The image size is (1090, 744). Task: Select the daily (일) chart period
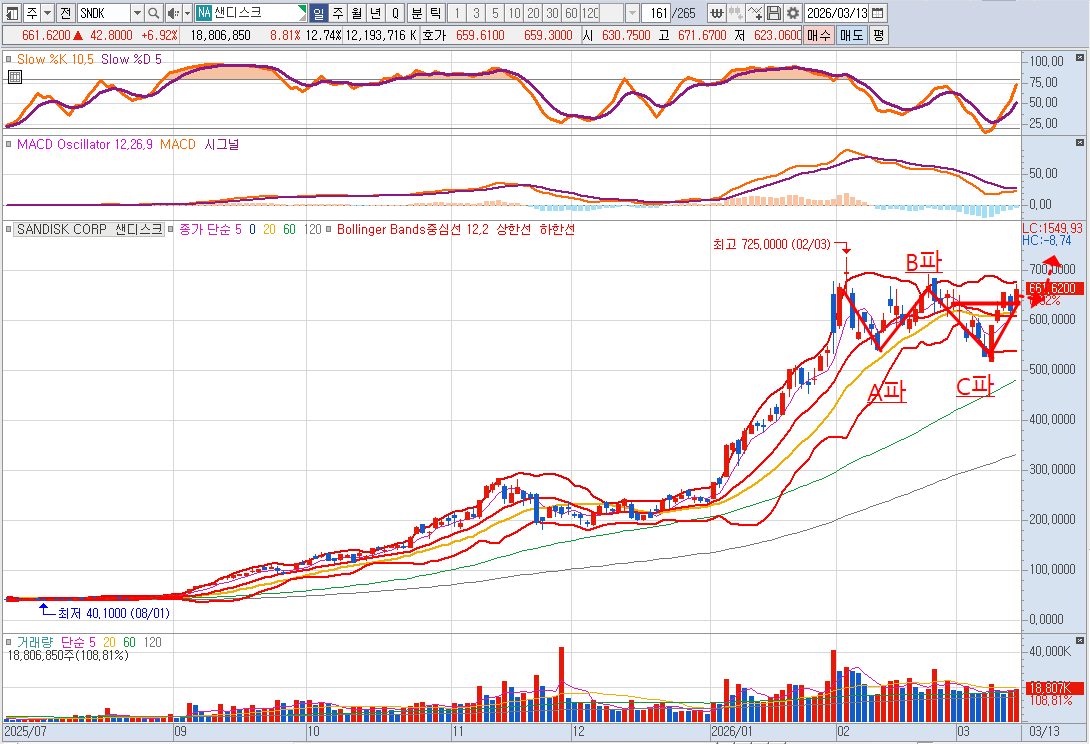(x=318, y=13)
